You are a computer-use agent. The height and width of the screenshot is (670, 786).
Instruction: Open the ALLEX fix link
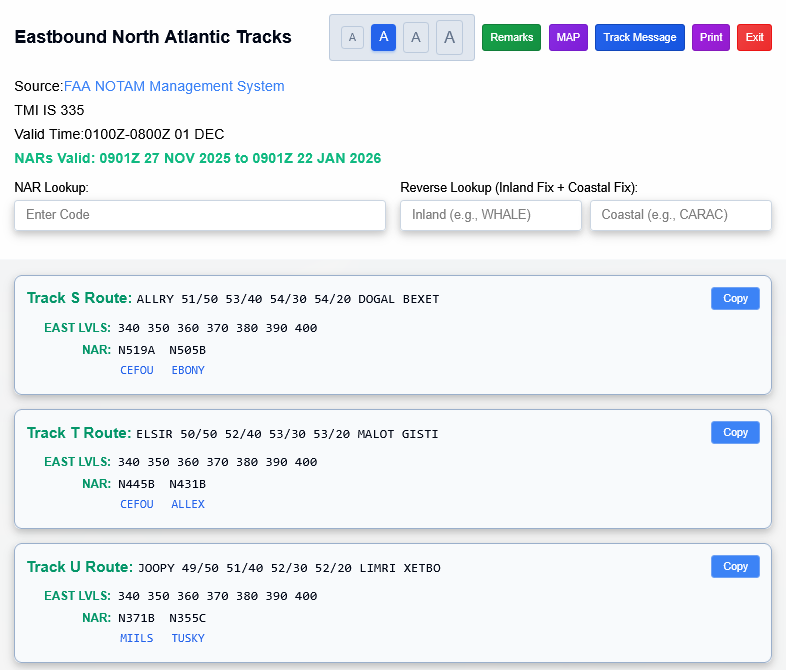click(x=188, y=504)
